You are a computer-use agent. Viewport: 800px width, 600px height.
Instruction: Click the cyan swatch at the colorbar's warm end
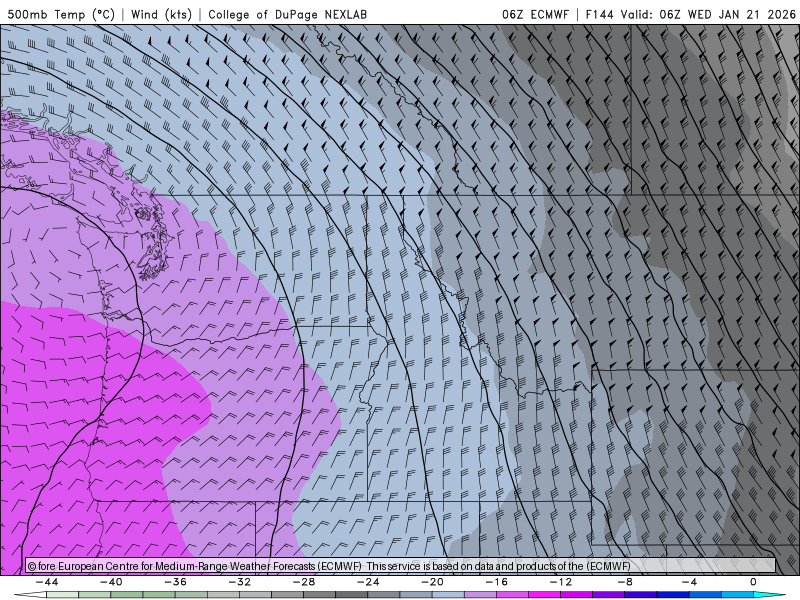click(x=769, y=595)
